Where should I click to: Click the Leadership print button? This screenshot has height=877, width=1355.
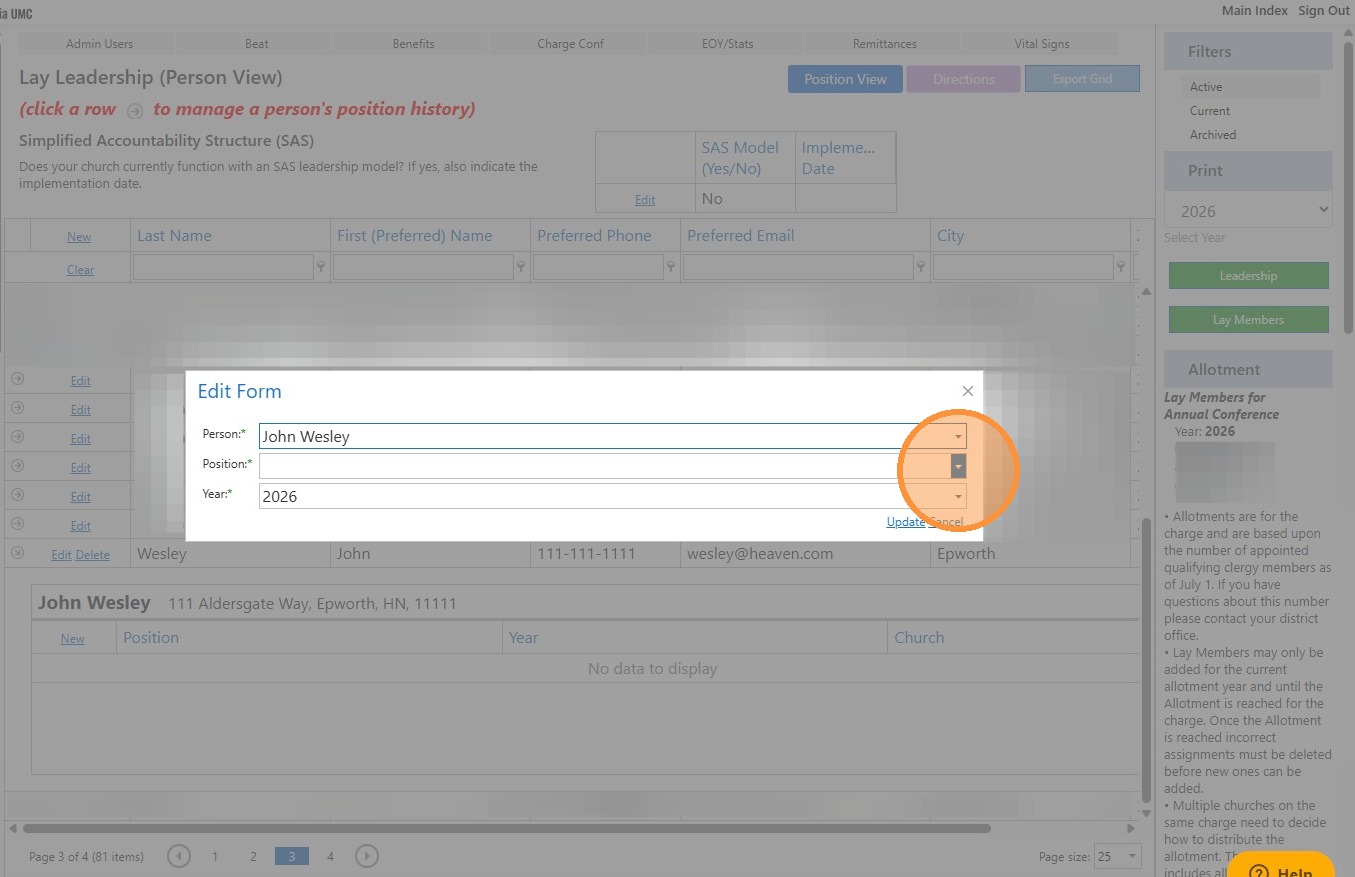pos(1248,276)
